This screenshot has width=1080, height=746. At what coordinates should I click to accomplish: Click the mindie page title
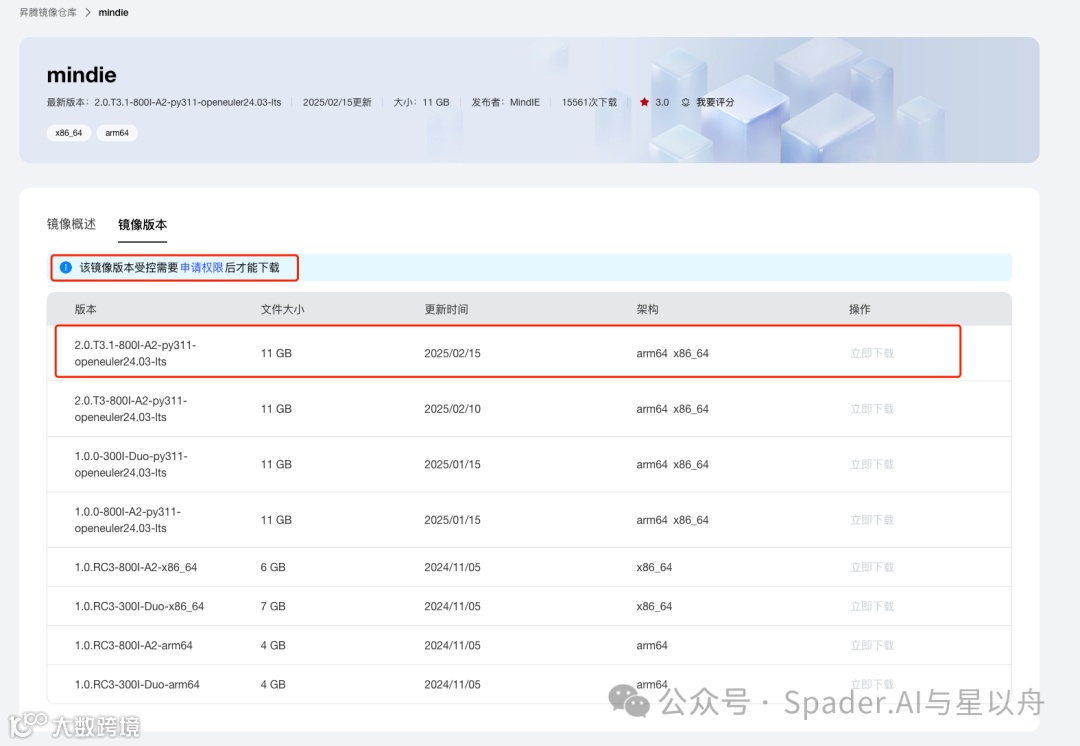(81, 74)
